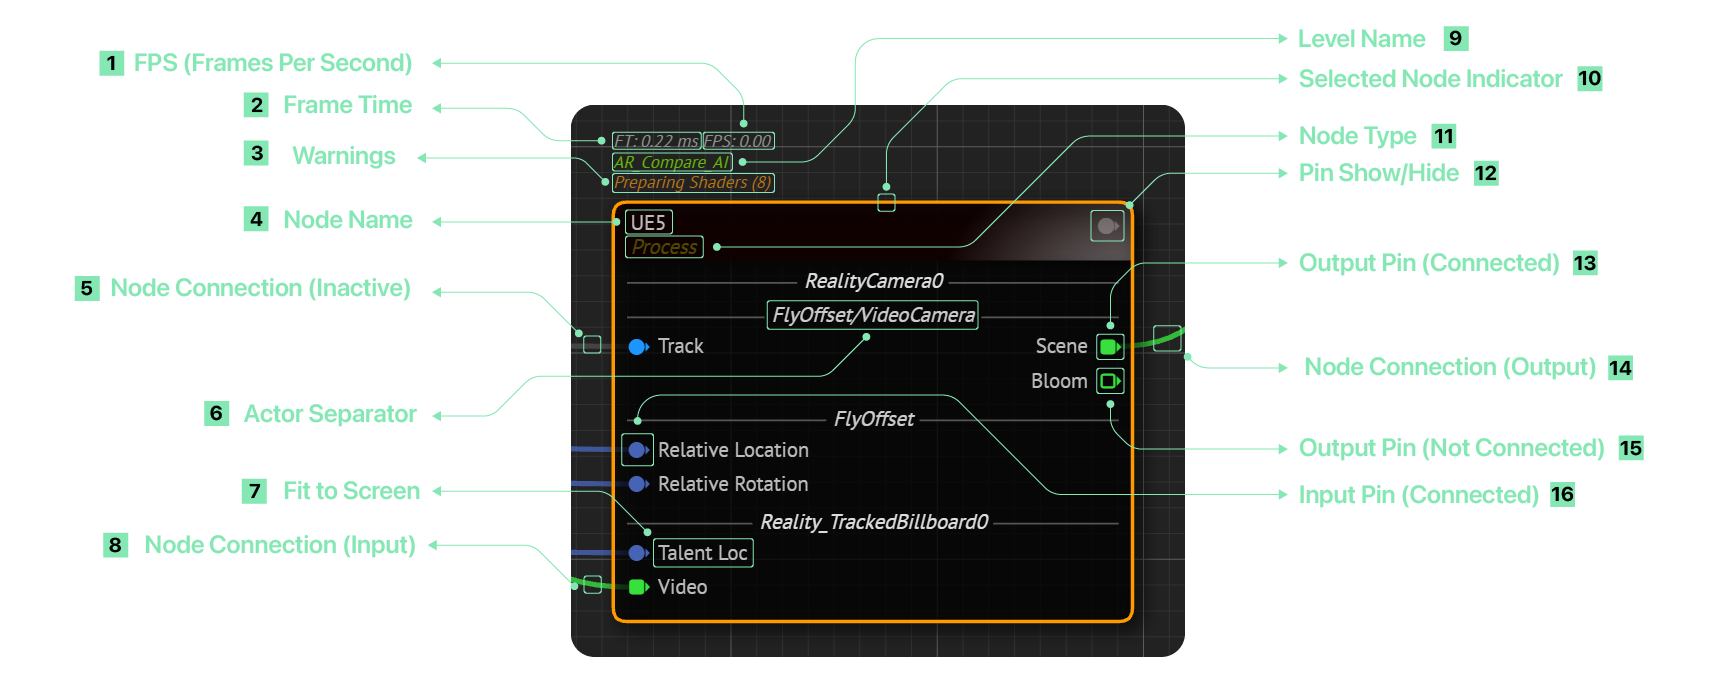
Task: Click the Talent Loc input pin
Action: tap(637, 553)
